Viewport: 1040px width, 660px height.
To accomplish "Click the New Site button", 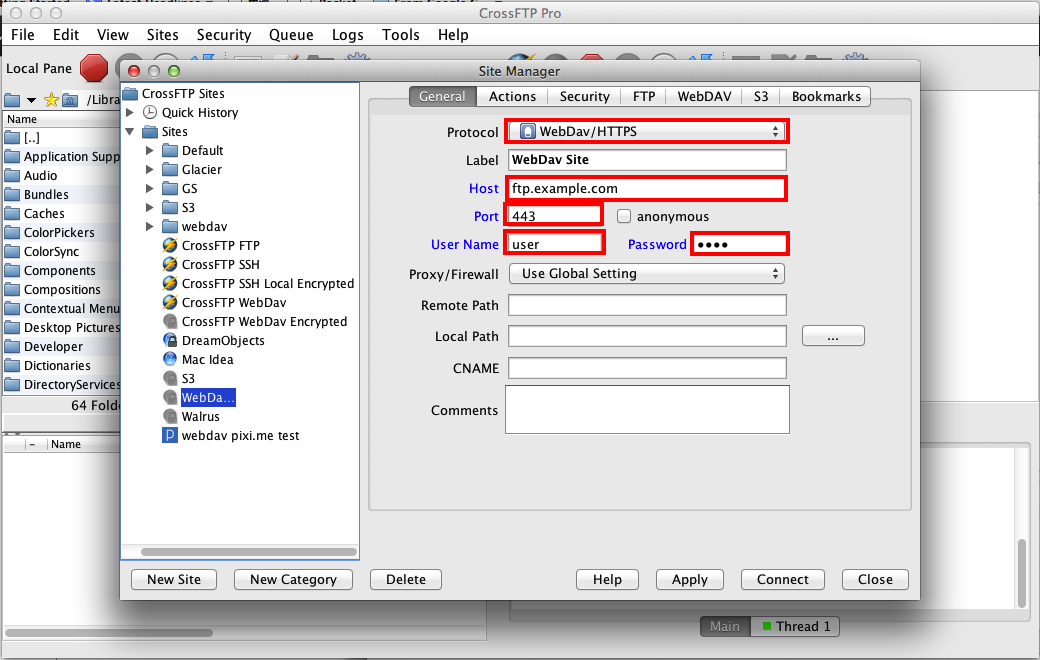I will tap(174, 579).
